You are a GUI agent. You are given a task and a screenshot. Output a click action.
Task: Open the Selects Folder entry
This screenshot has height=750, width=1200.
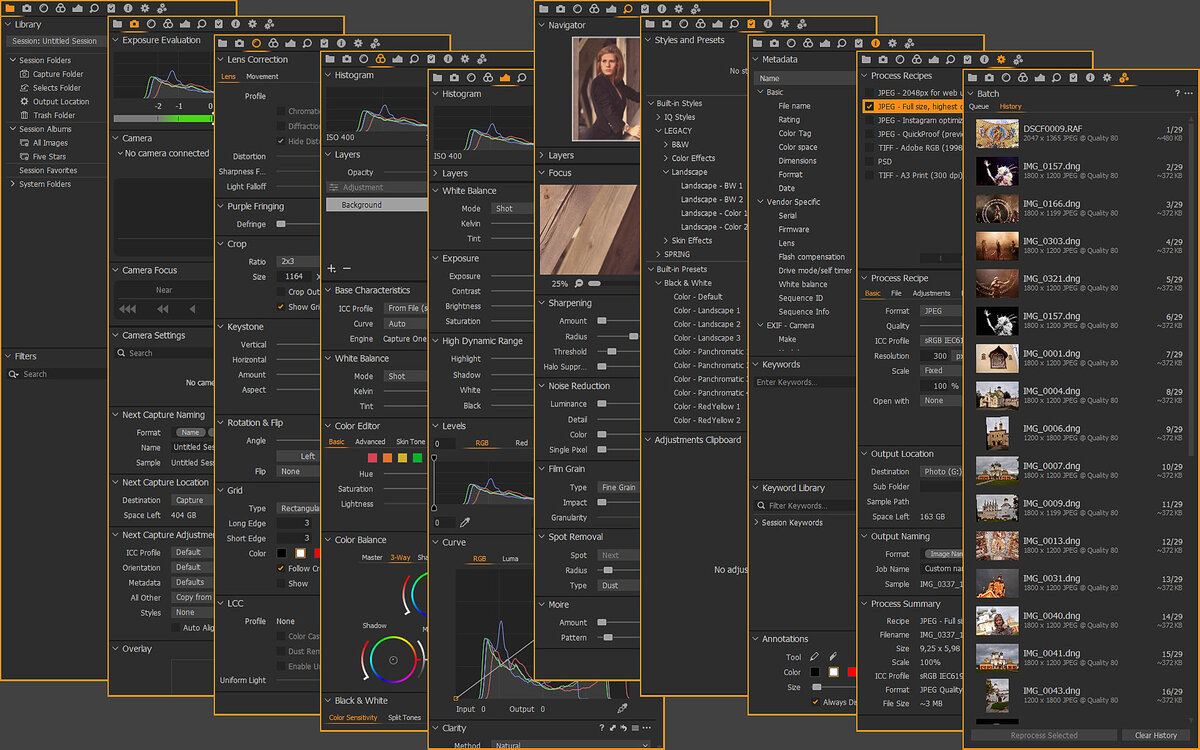click(49, 88)
